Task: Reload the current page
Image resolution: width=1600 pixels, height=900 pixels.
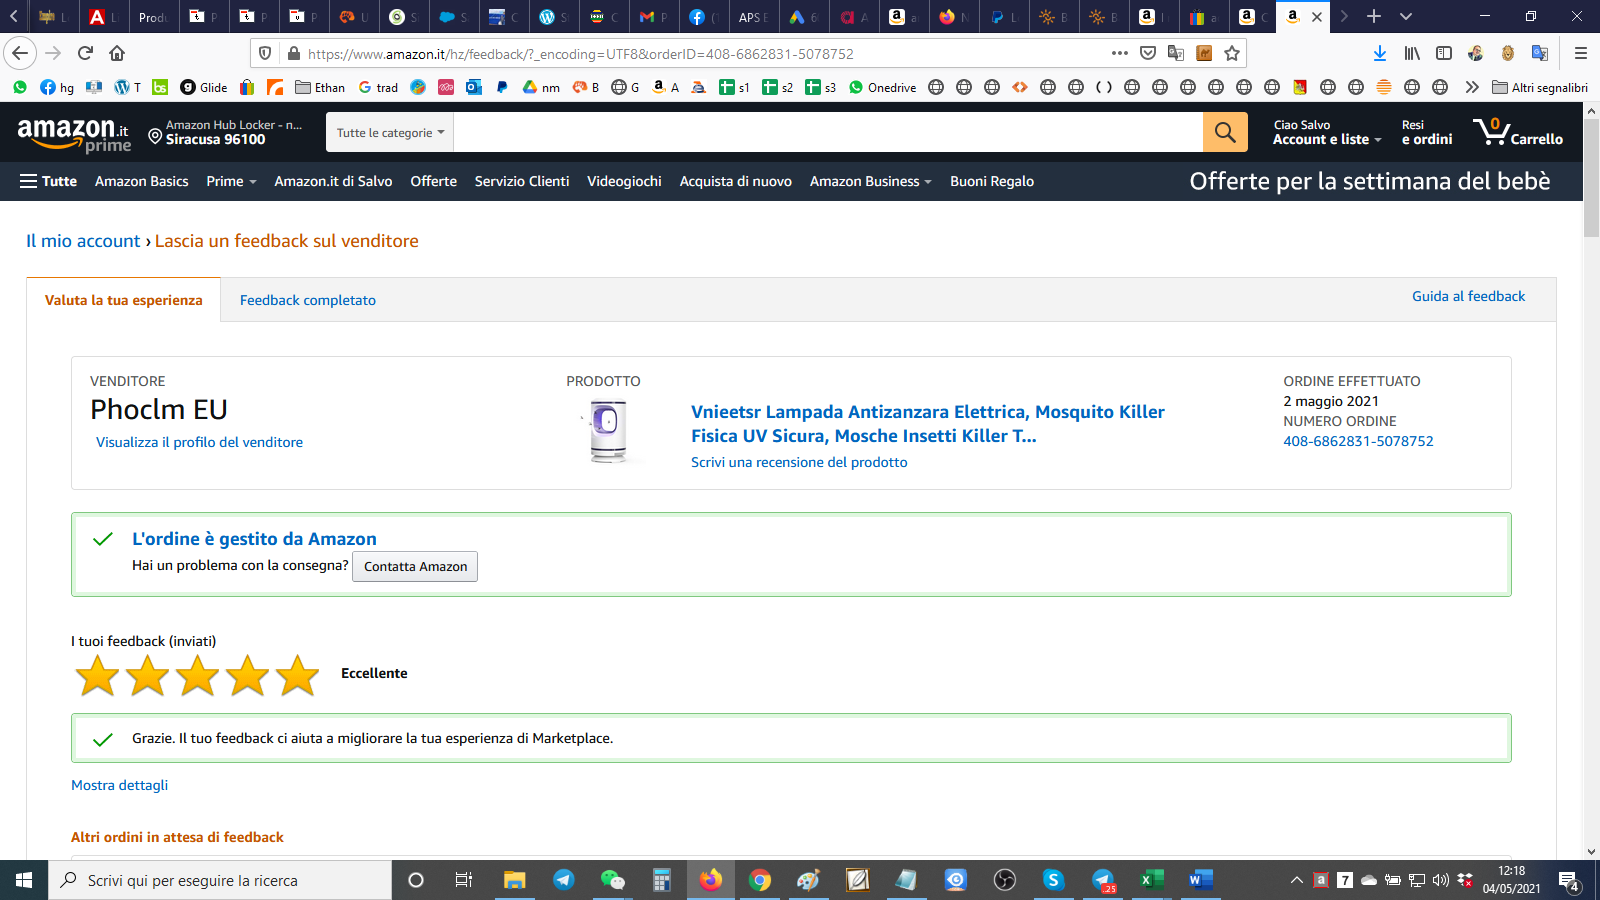Action: pyautogui.click(x=85, y=53)
